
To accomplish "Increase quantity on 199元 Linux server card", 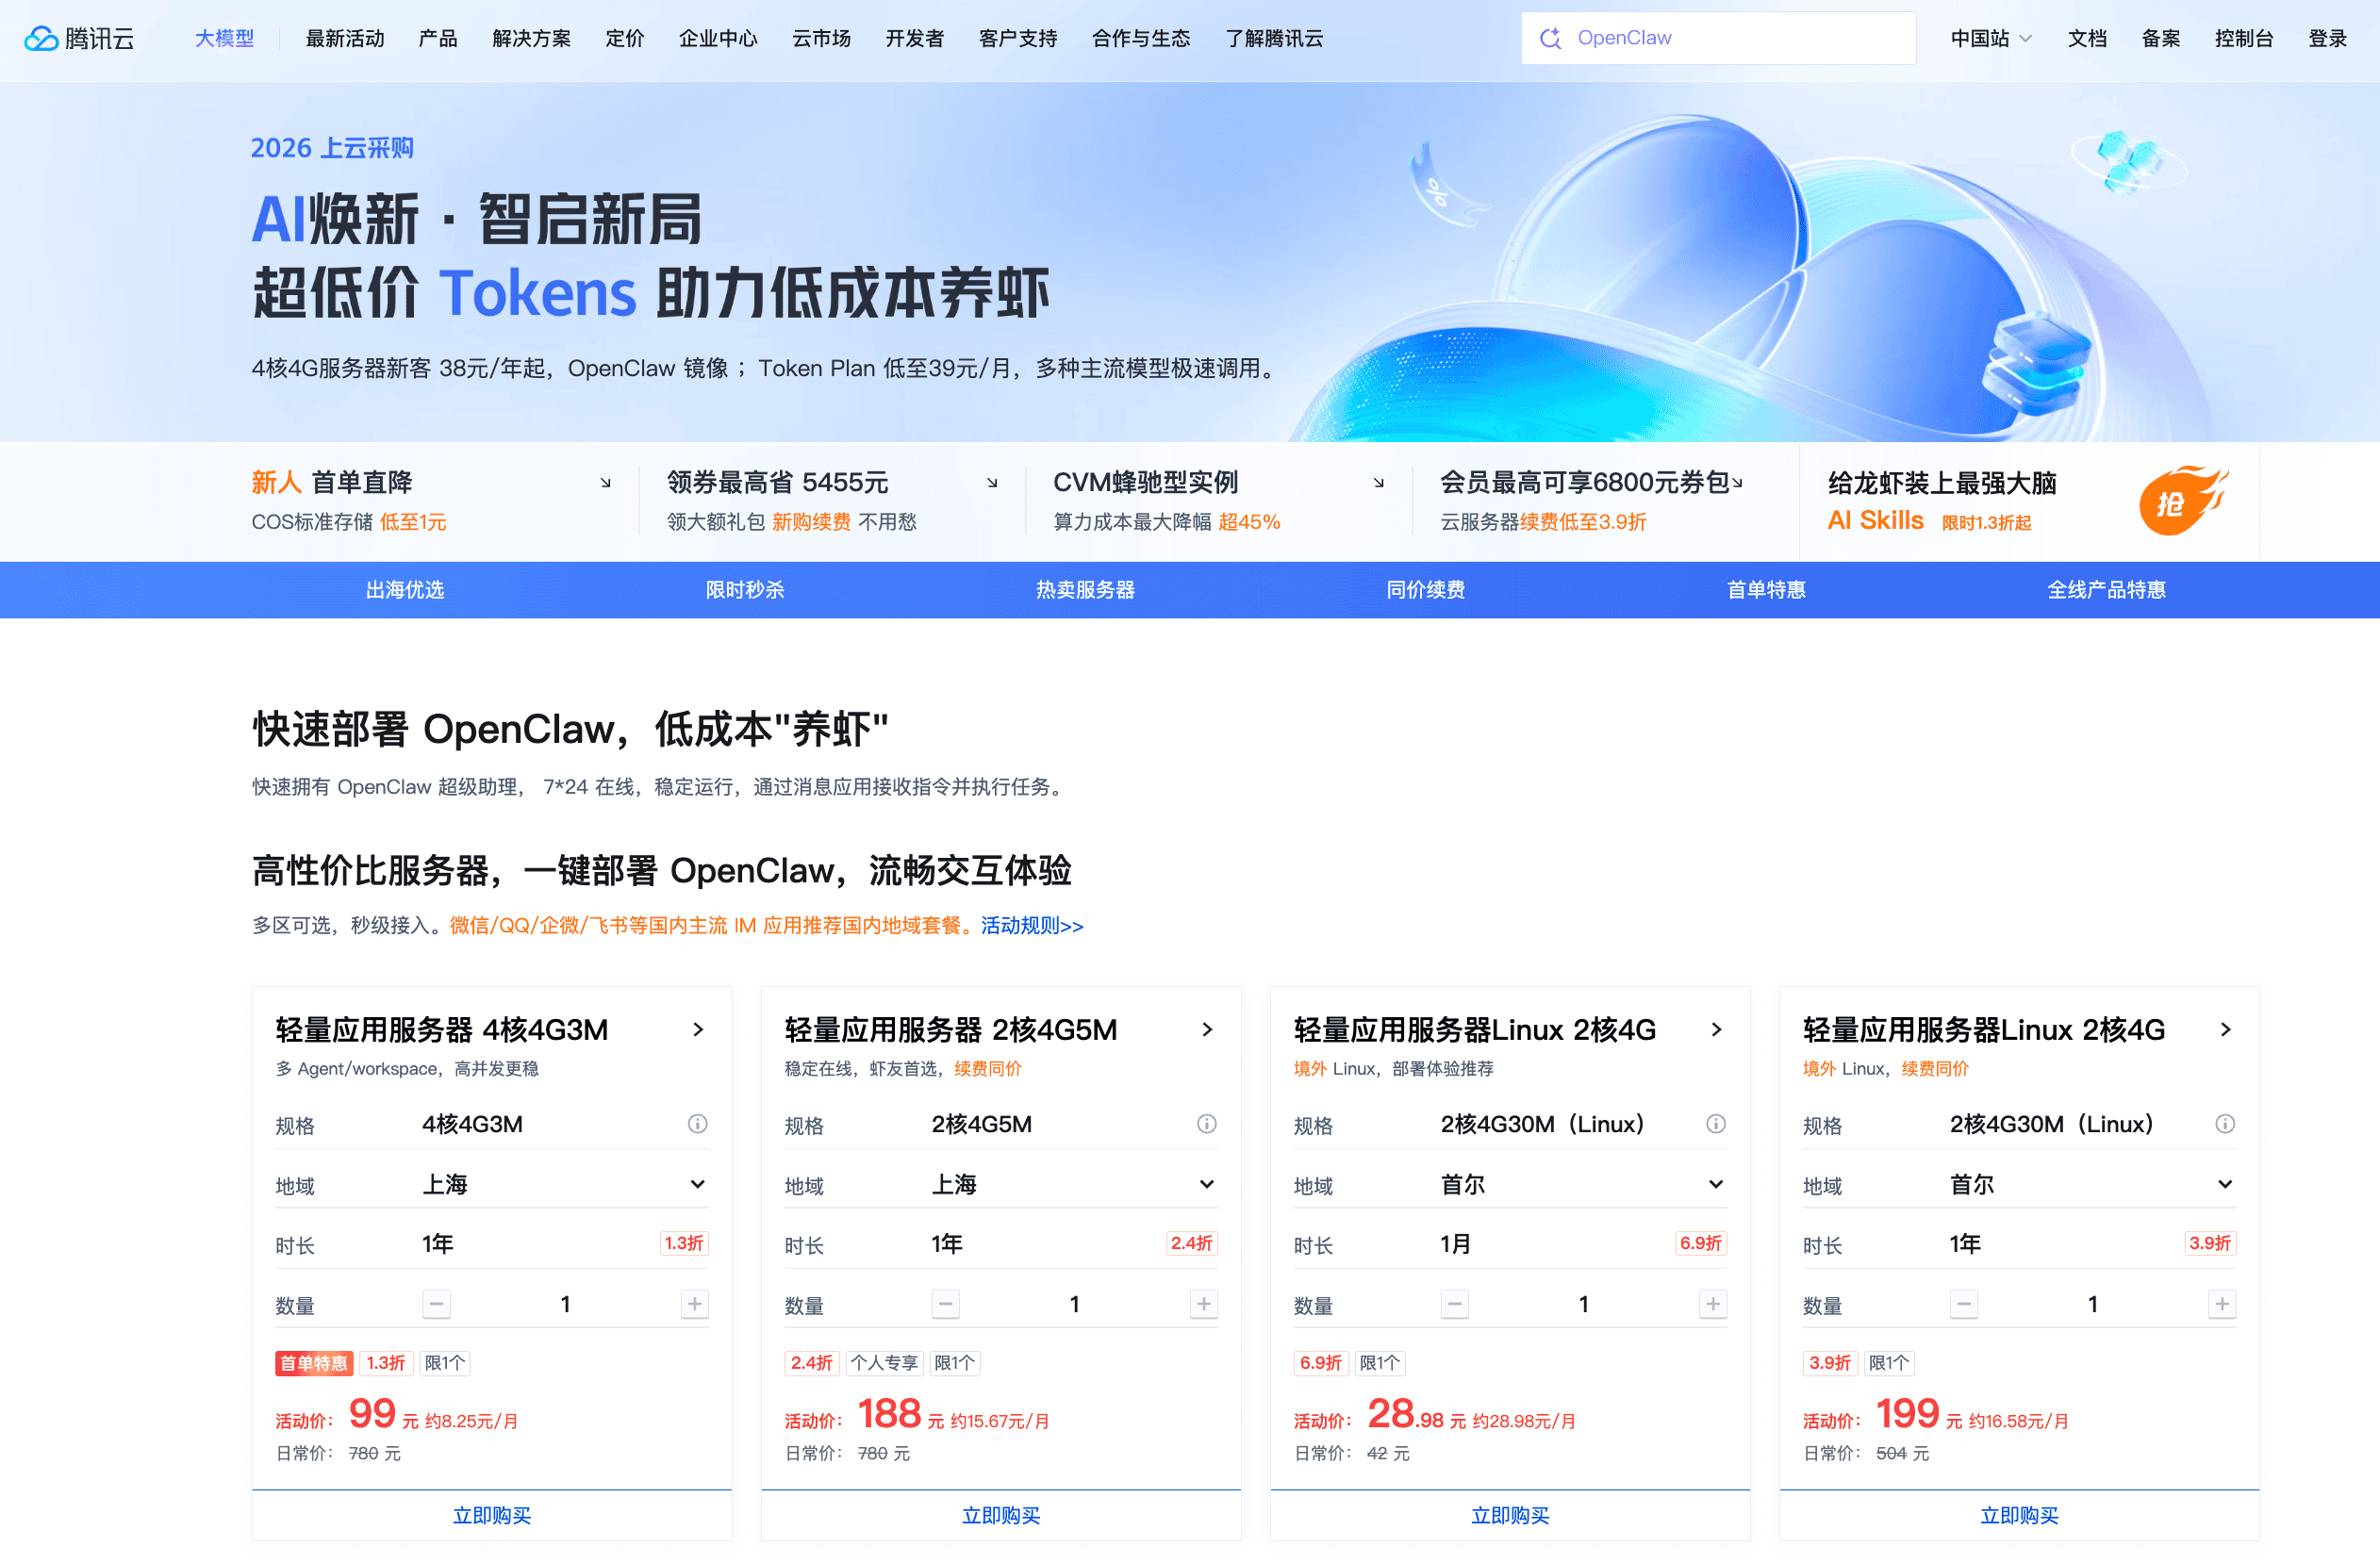I will pyautogui.click(x=2221, y=1304).
